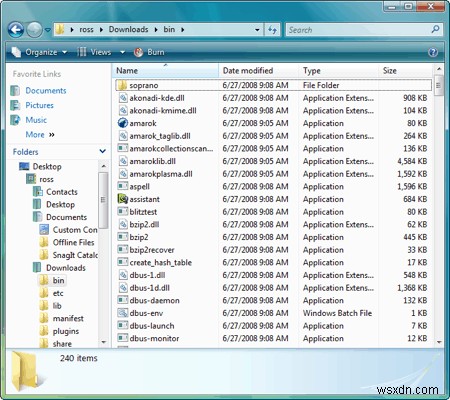Click the dbus-env batch file icon

pyautogui.click(x=123, y=313)
